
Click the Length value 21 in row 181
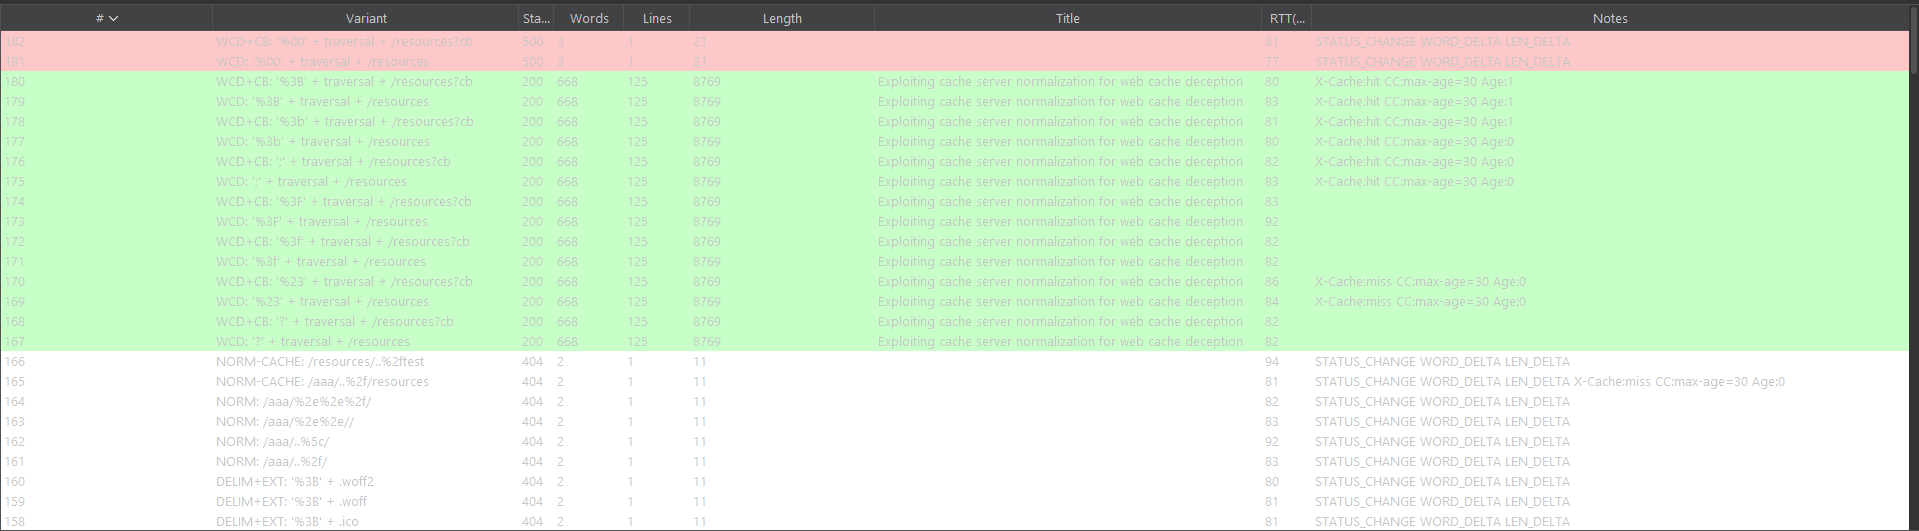pos(700,62)
